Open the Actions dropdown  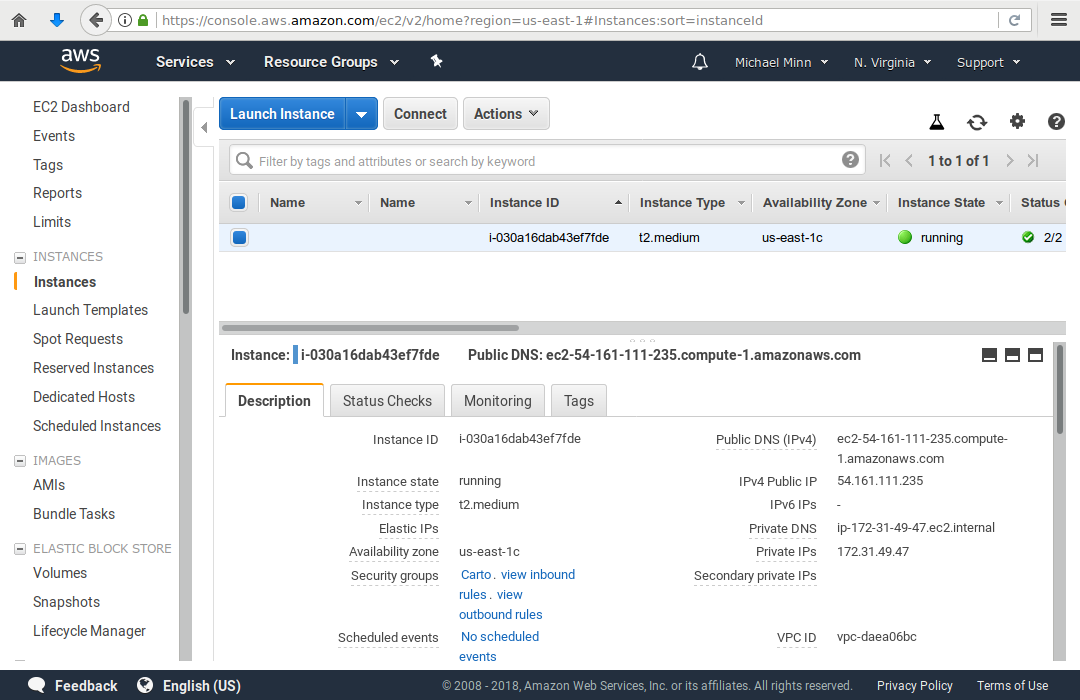[506, 114]
